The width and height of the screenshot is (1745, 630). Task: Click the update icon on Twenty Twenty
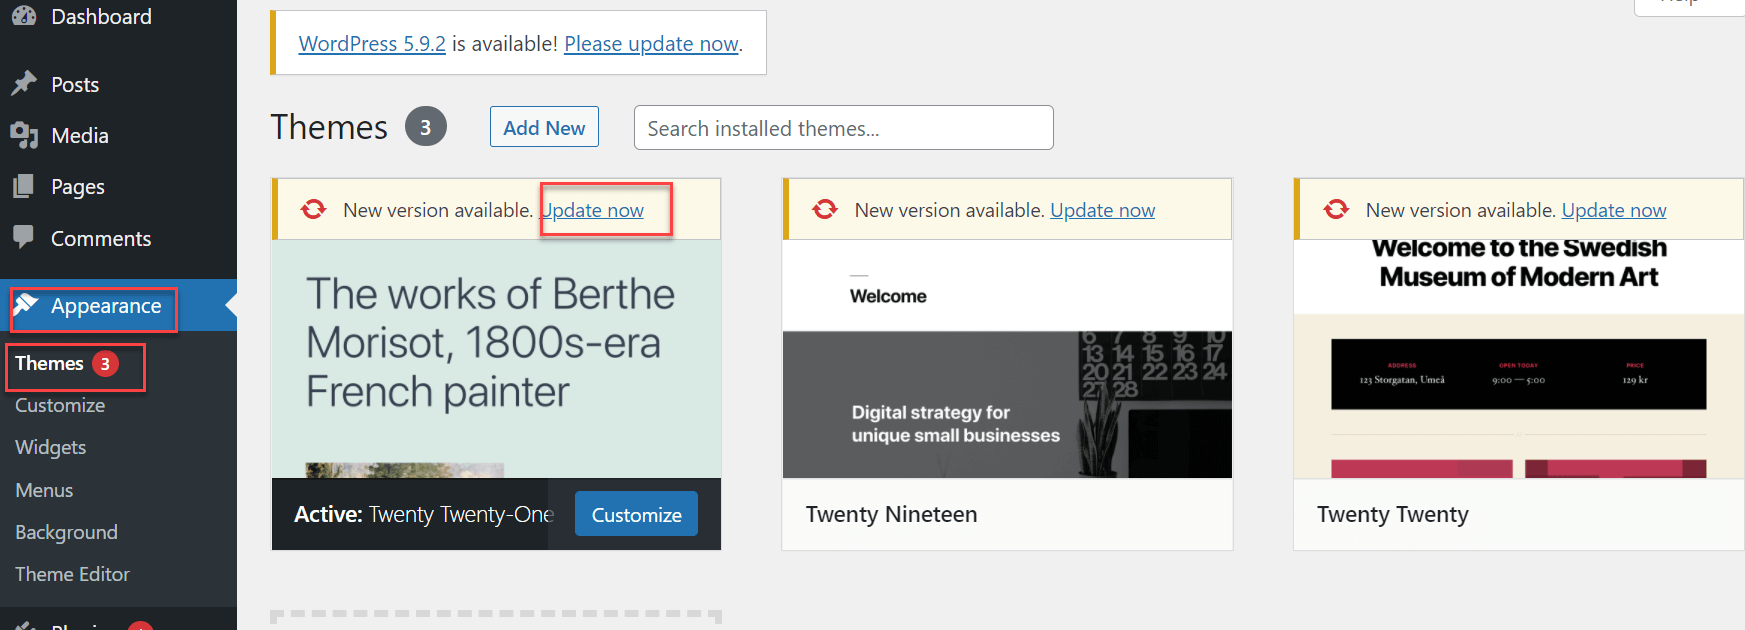tap(1336, 209)
